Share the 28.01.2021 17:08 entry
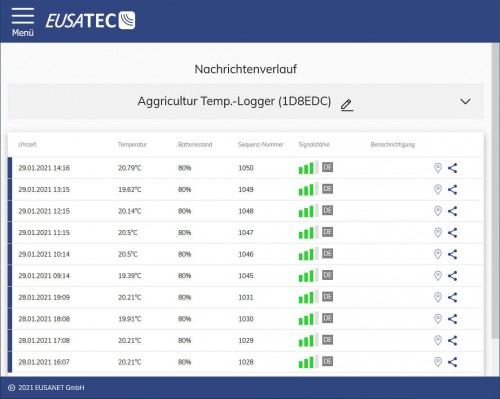This screenshot has height=399, width=500. click(x=452, y=340)
